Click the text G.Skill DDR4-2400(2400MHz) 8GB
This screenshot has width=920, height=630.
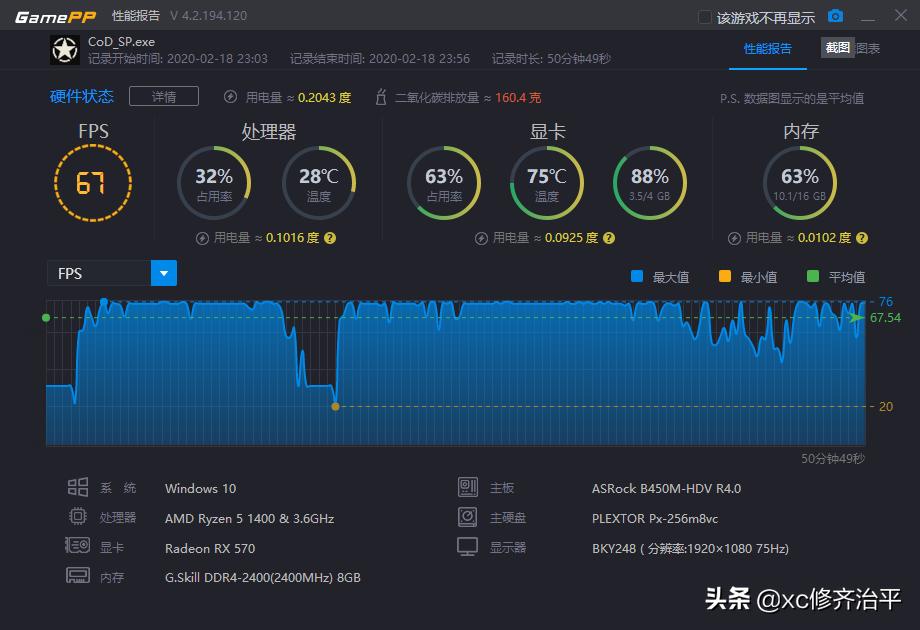(x=263, y=578)
